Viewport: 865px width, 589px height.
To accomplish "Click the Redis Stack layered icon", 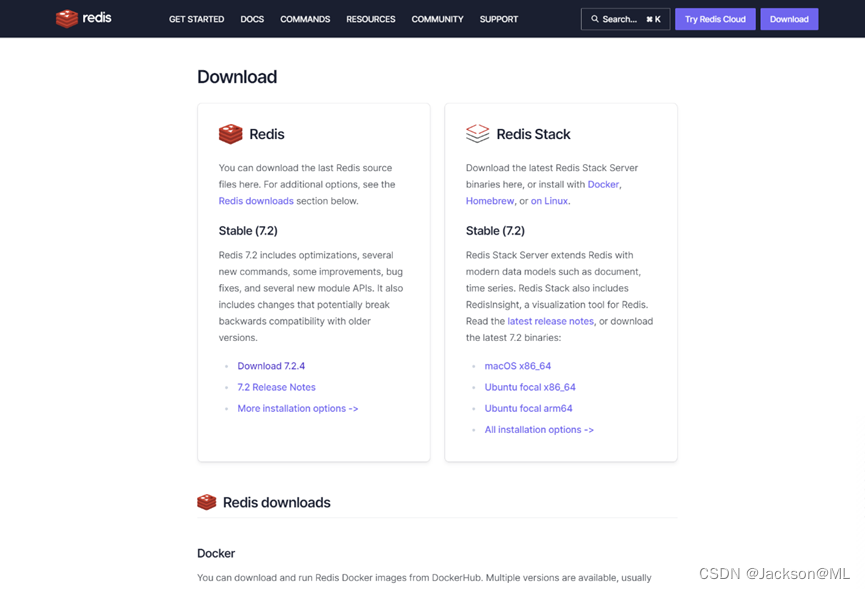I will [x=477, y=133].
